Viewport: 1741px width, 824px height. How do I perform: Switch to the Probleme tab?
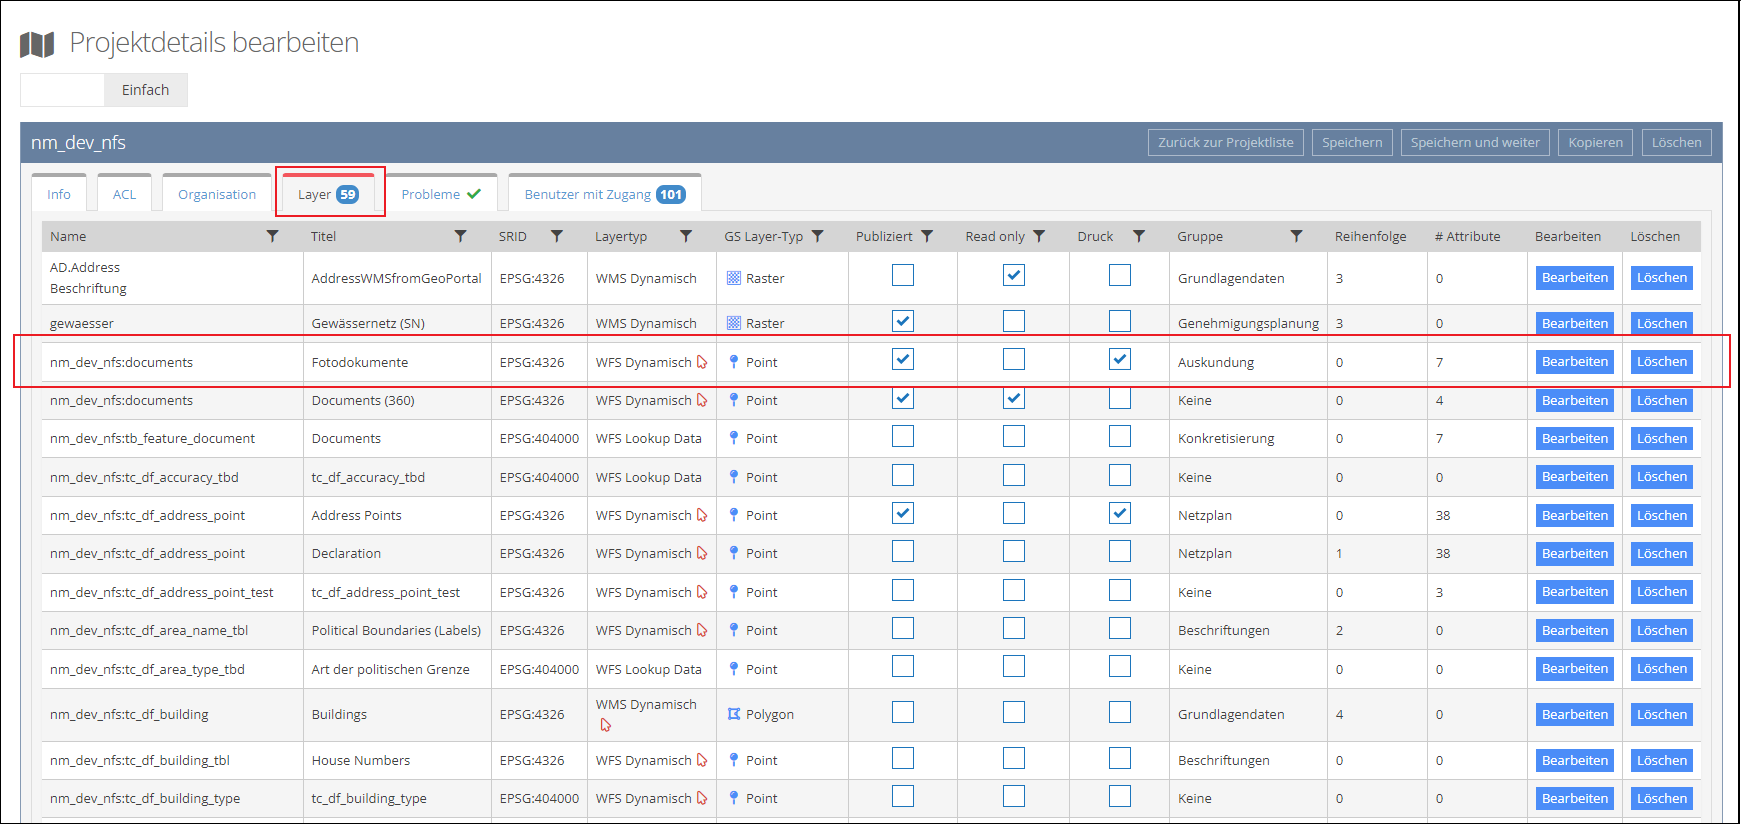pos(441,194)
